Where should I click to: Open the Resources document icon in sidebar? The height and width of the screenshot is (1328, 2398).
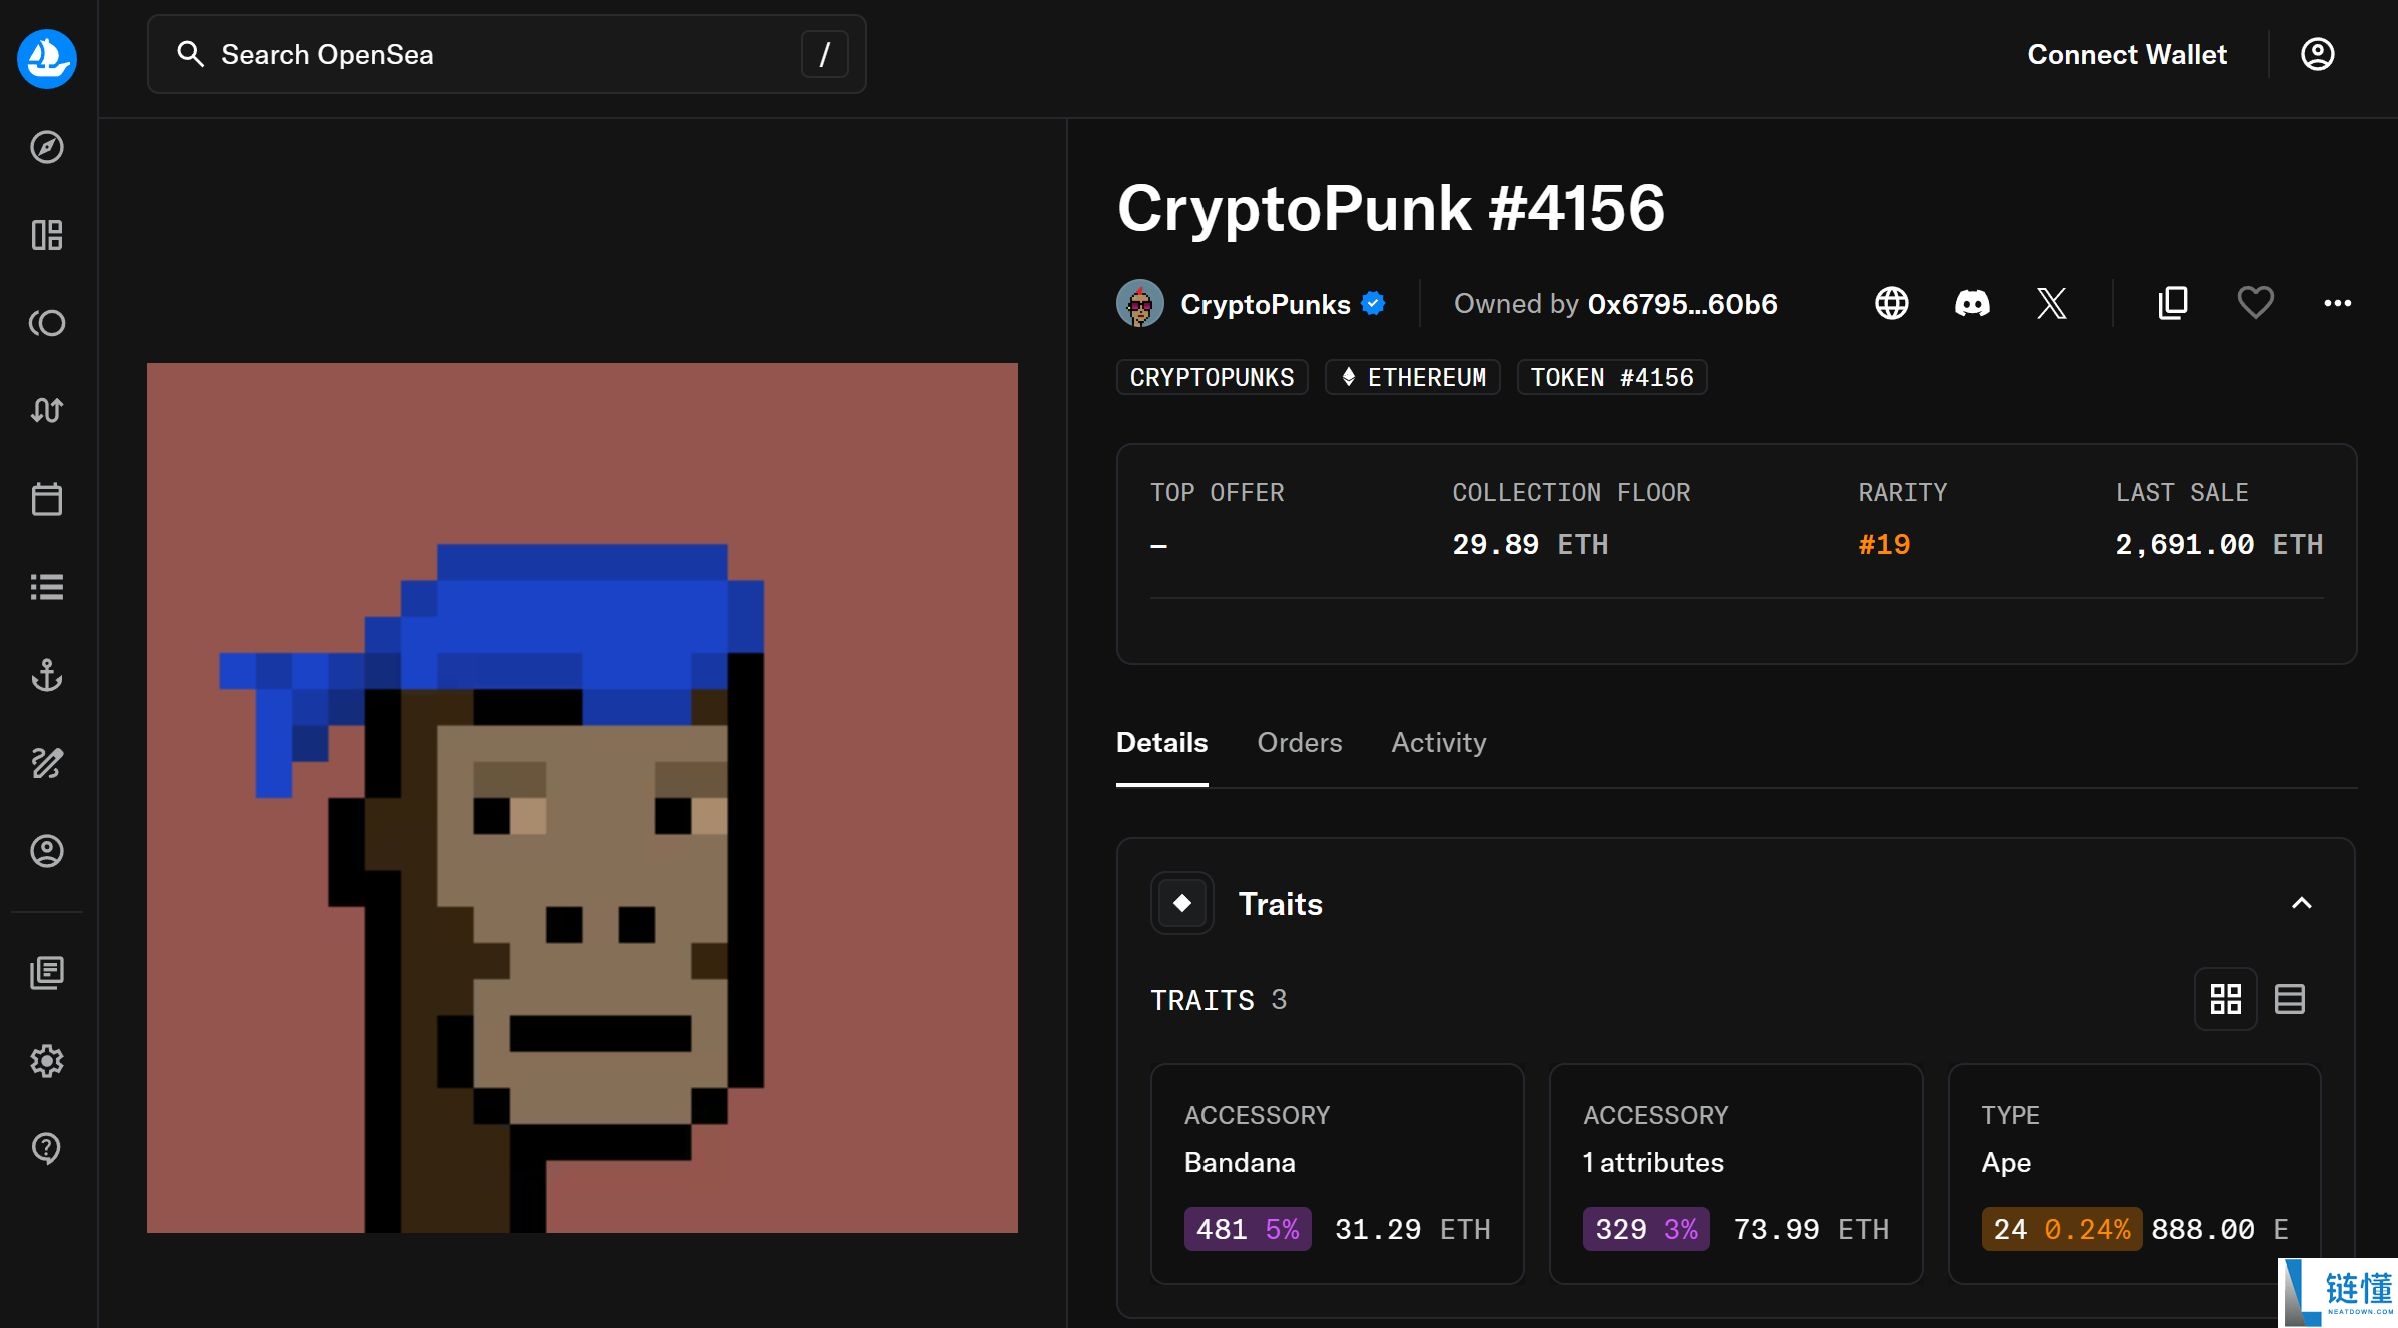tap(47, 972)
